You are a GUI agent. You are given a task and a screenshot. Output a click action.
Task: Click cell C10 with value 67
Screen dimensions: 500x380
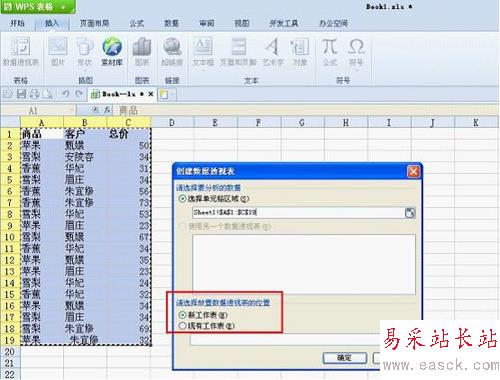129,237
